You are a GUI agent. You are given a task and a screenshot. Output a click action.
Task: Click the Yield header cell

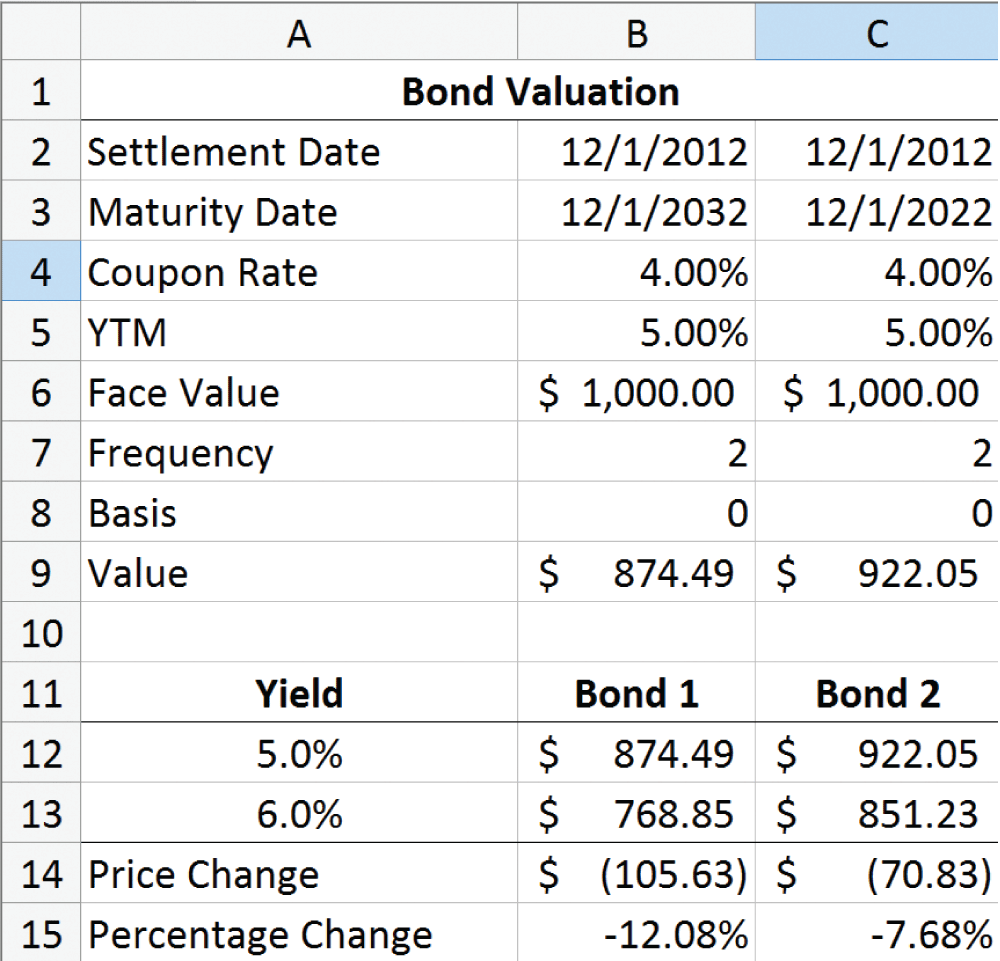coord(298,694)
